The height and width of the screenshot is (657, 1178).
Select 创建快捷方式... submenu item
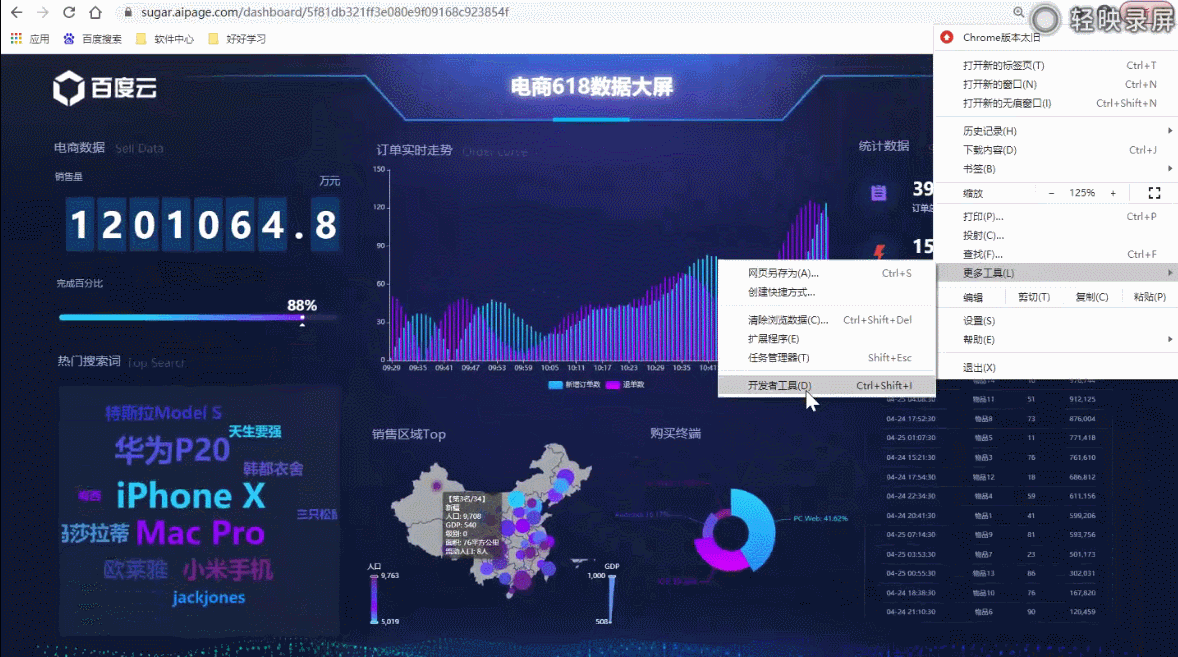click(x=826, y=292)
